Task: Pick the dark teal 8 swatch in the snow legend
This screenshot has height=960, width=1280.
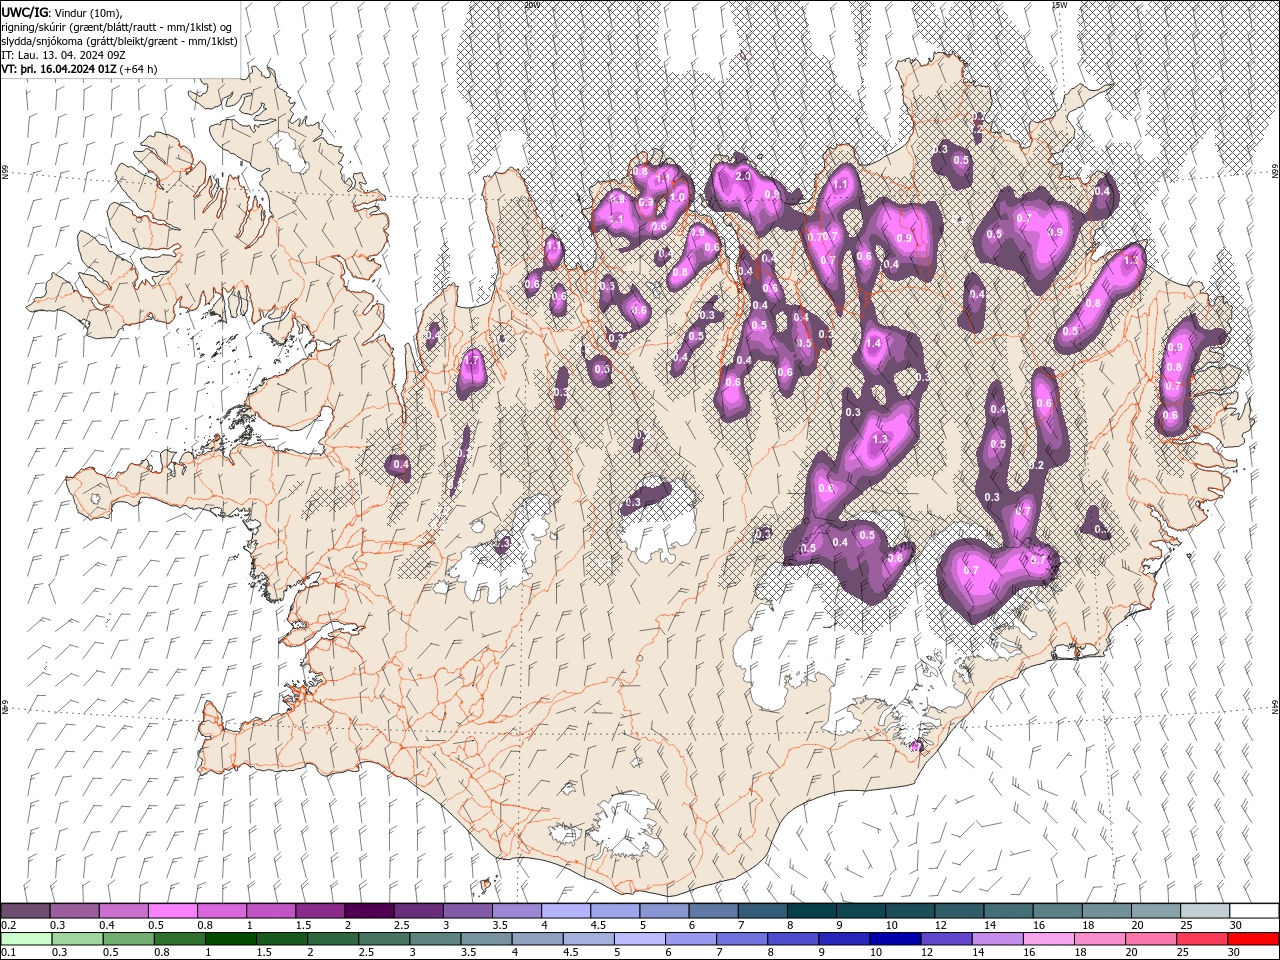Action: [810, 911]
